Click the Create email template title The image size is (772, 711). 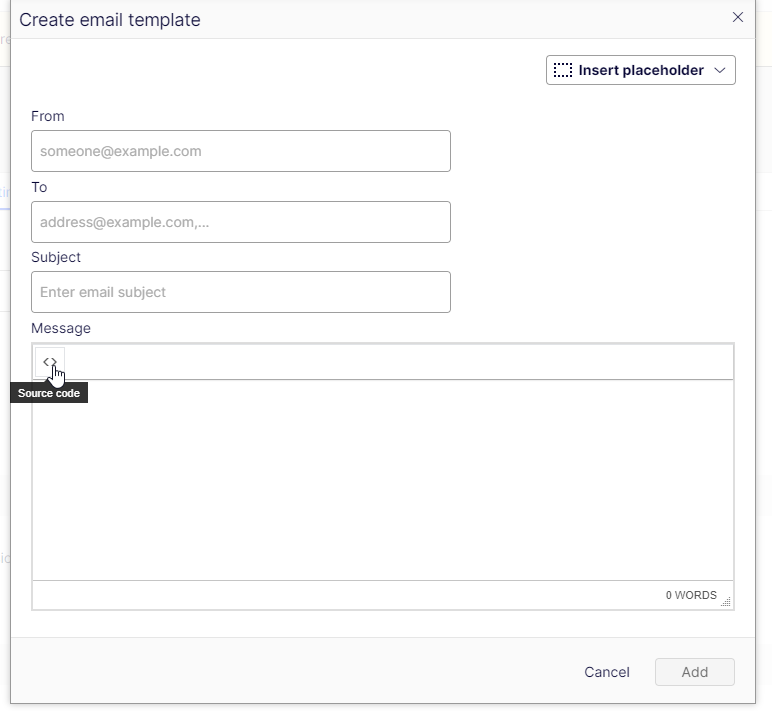click(110, 20)
